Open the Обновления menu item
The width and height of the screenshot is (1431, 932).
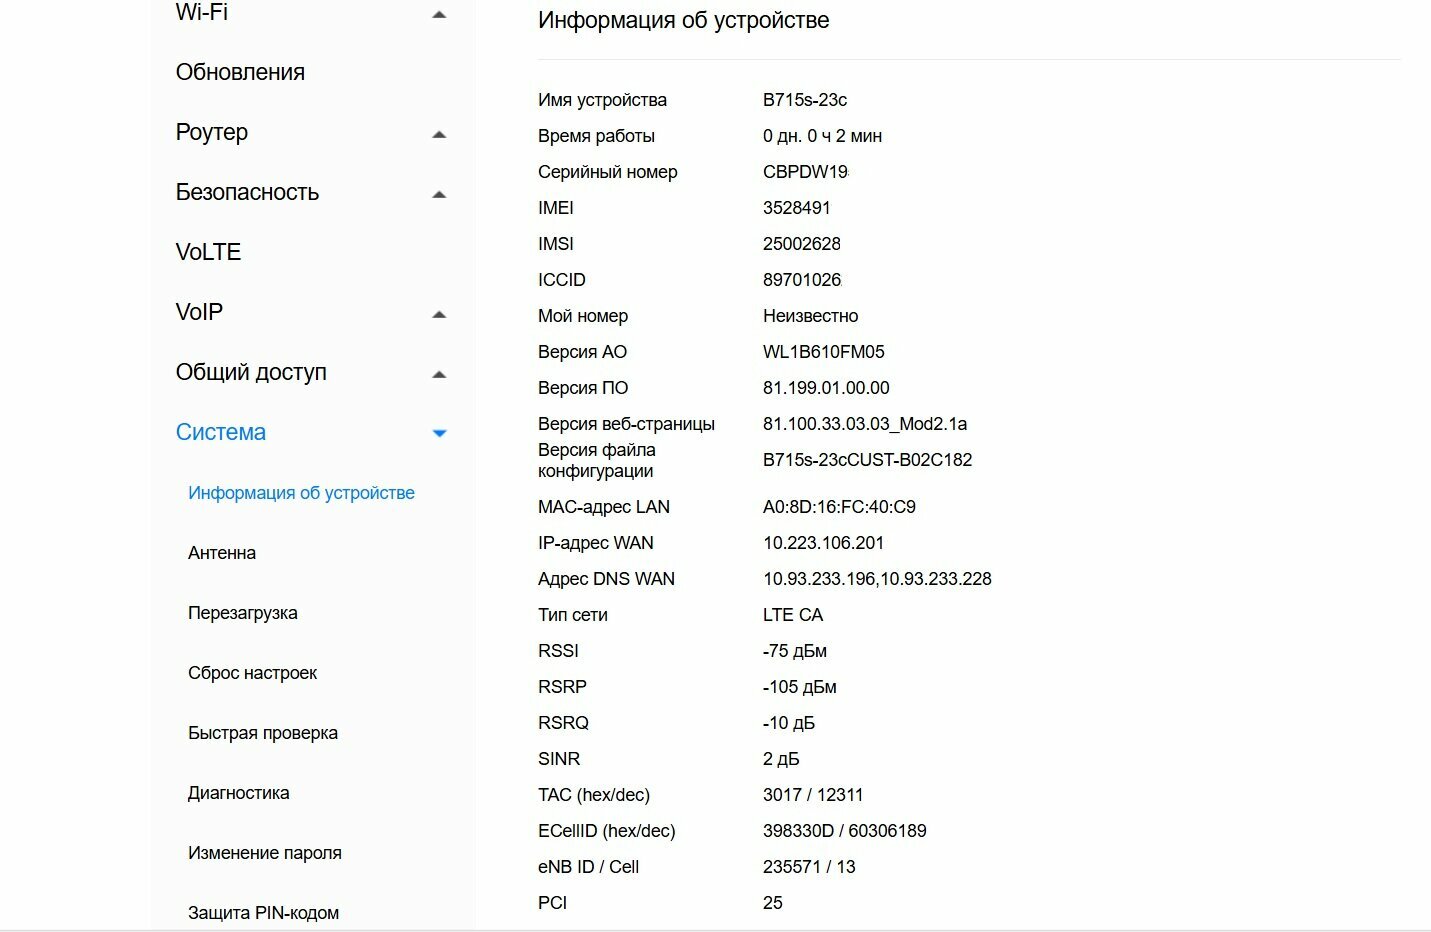pyautogui.click(x=240, y=72)
